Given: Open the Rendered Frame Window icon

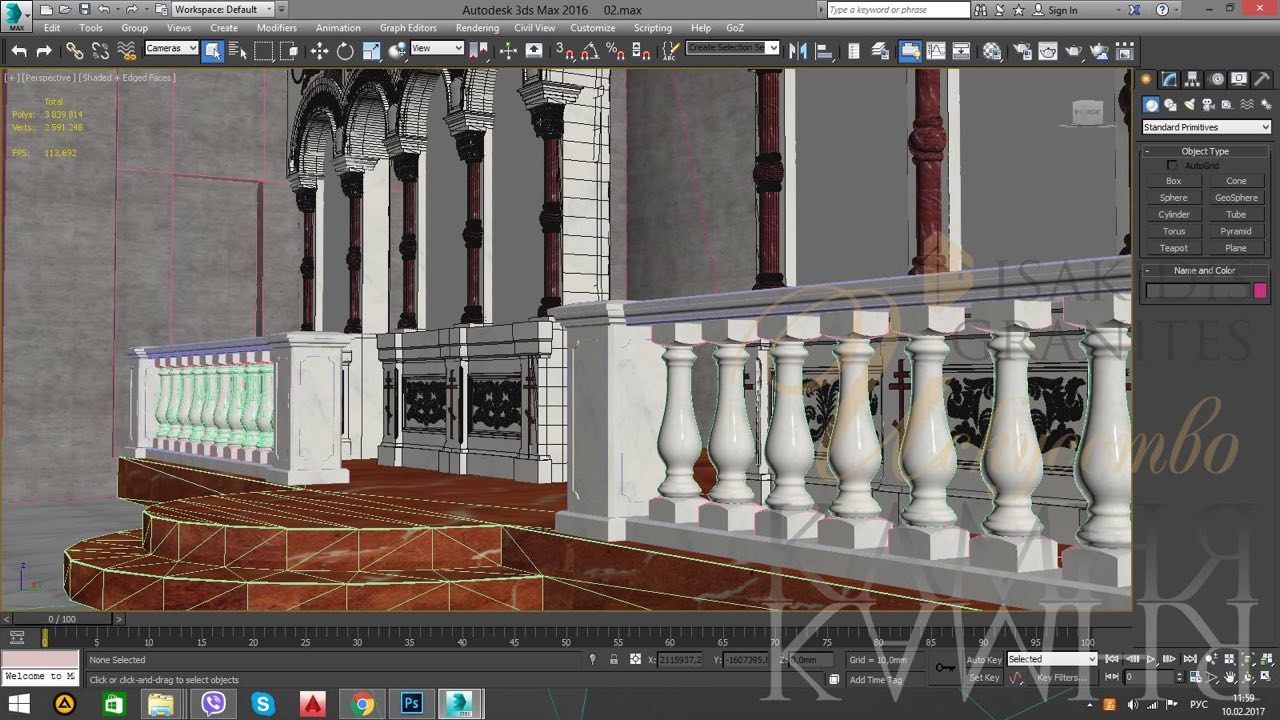Looking at the screenshot, I should click(1047, 51).
